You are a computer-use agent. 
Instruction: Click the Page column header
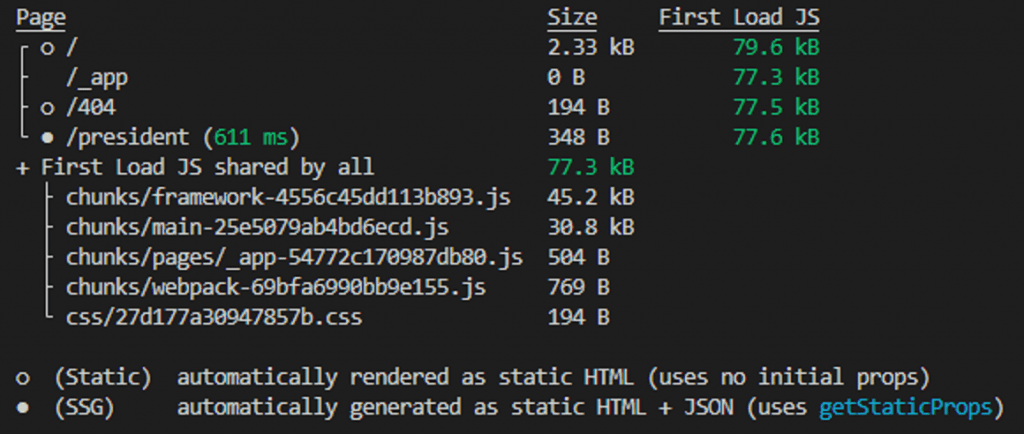[x=40, y=18]
